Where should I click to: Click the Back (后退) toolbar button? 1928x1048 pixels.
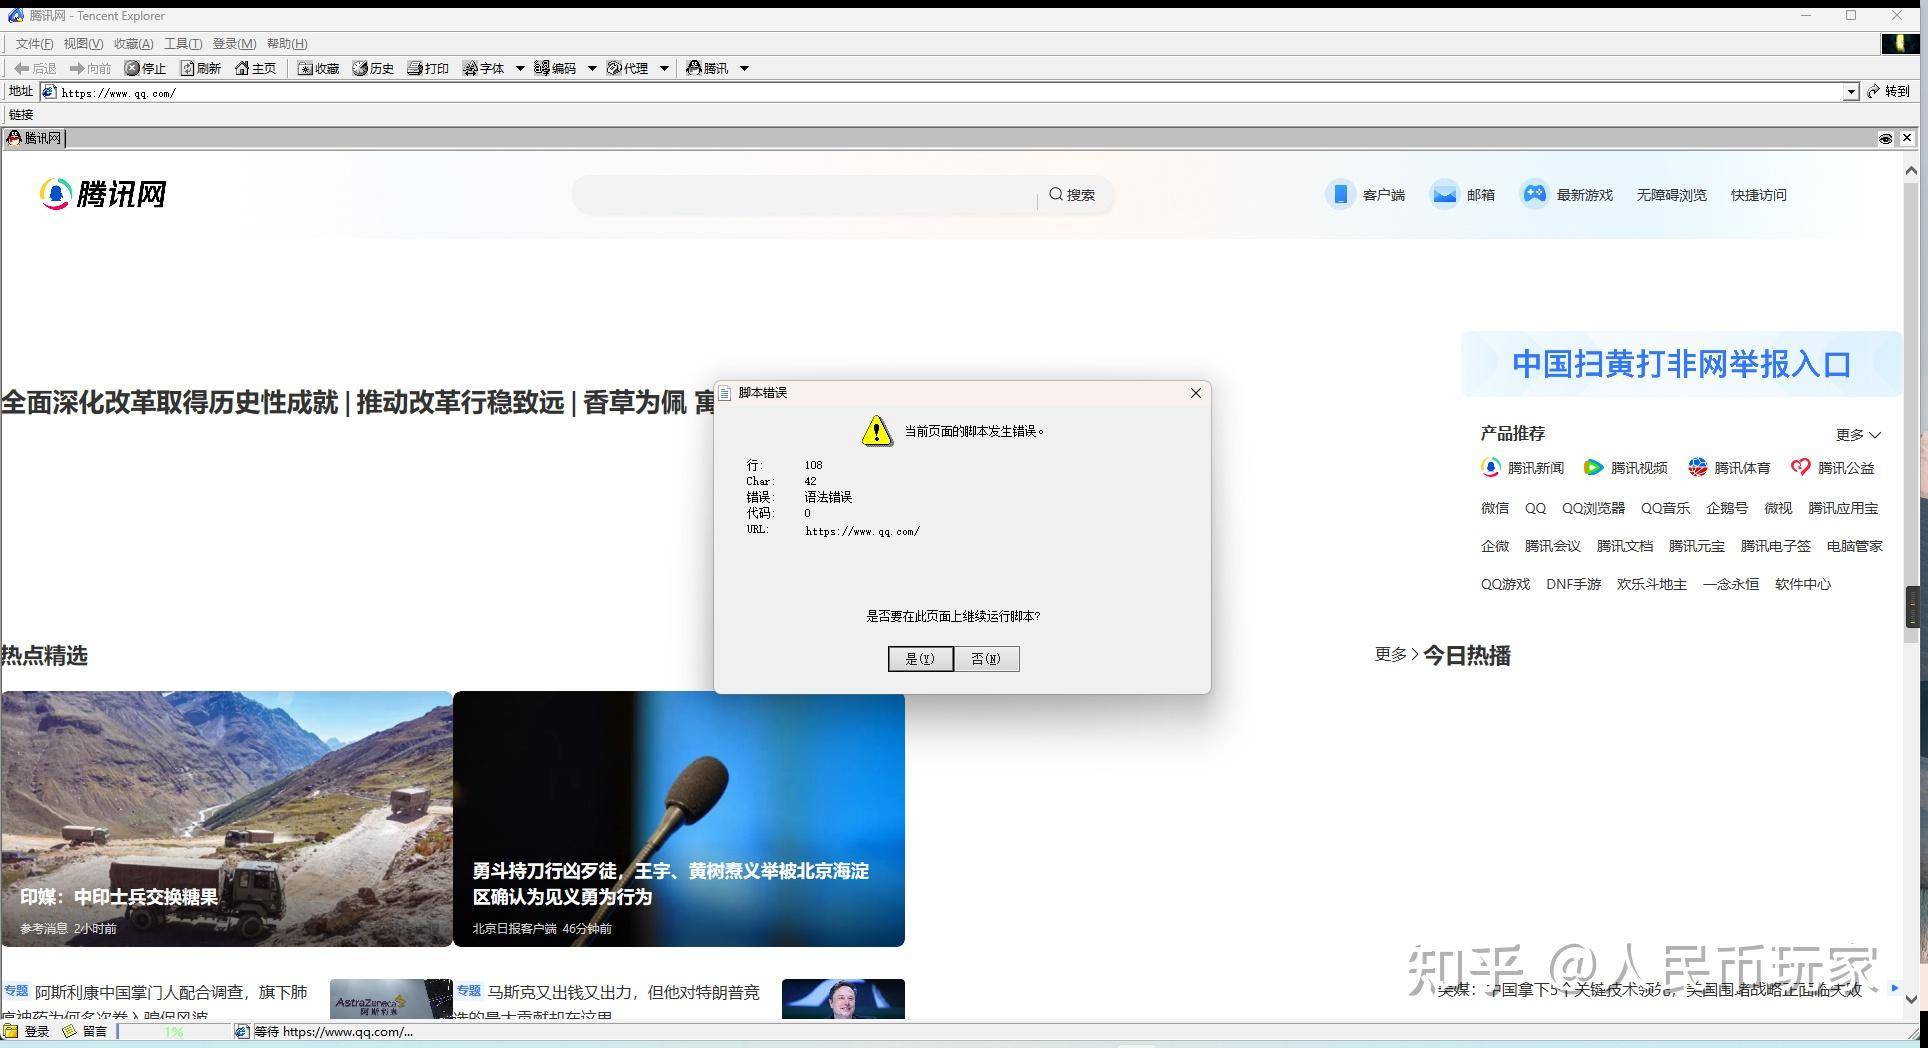click(35, 68)
